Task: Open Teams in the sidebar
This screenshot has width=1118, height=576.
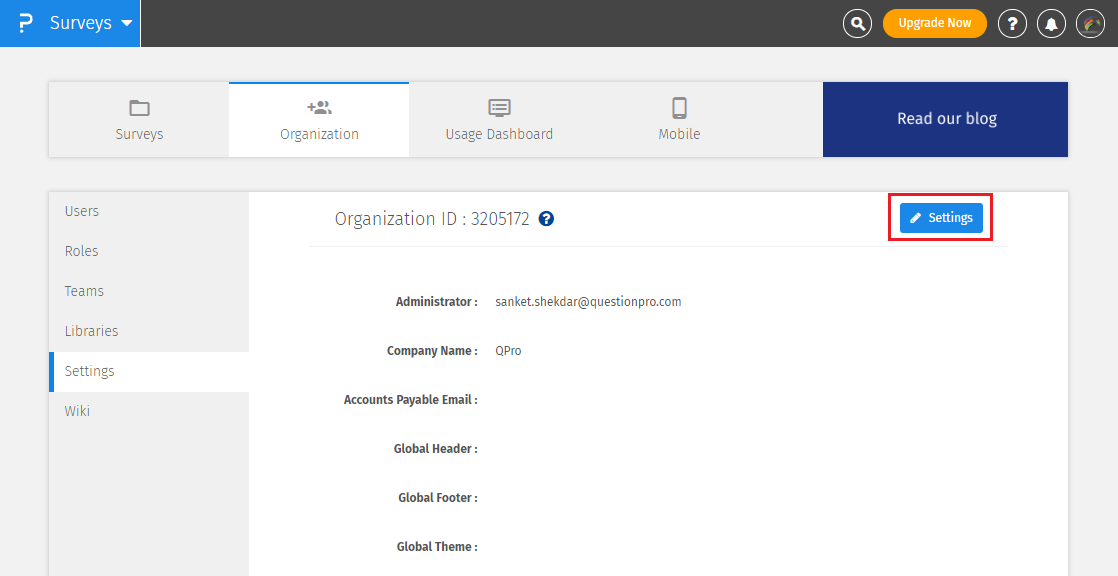Action: (x=149, y=291)
